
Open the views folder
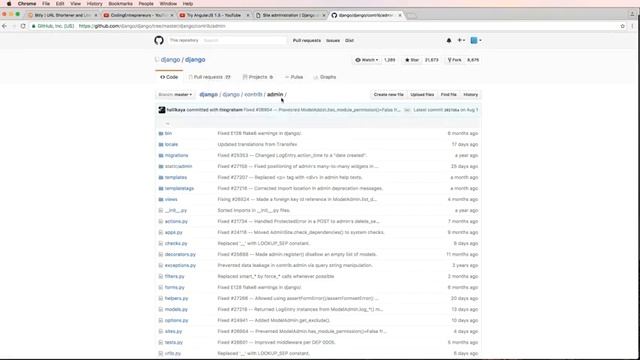pos(171,200)
